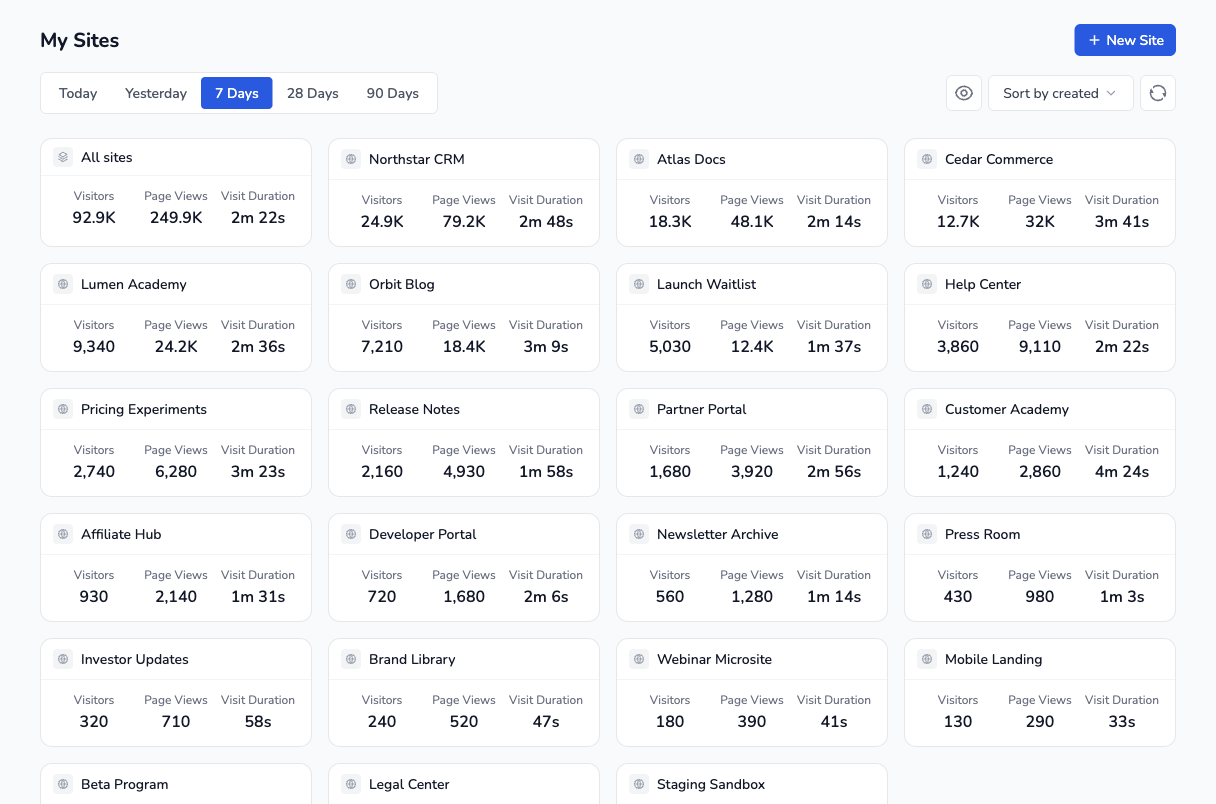Image resolution: width=1216 pixels, height=804 pixels.
Task: Click the globe icon beside Legal Center
Action: tap(351, 784)
